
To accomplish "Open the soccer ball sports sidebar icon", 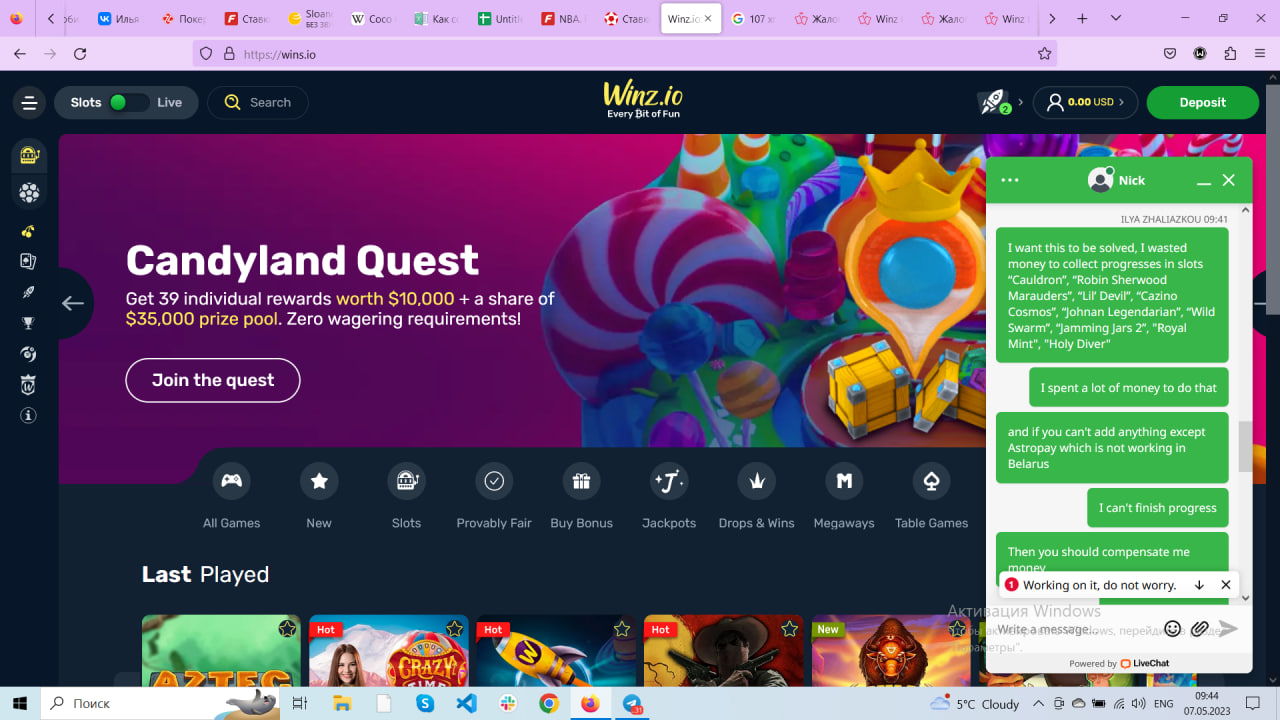I will [x=29, y=192].
